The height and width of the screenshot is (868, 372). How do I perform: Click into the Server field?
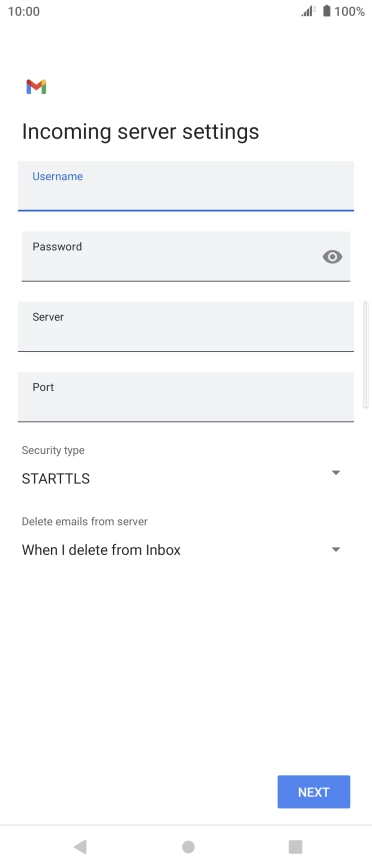coord(186,327)
